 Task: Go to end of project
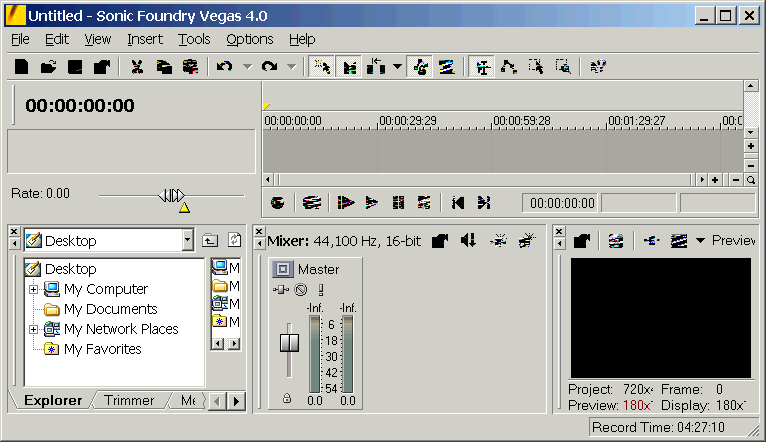[484, 202]
